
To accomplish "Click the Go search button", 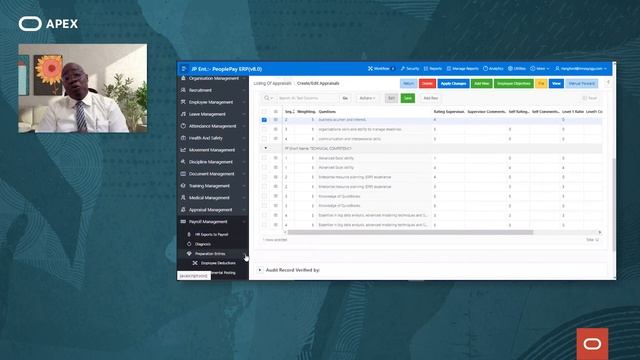I will click(x=345, y=98).
